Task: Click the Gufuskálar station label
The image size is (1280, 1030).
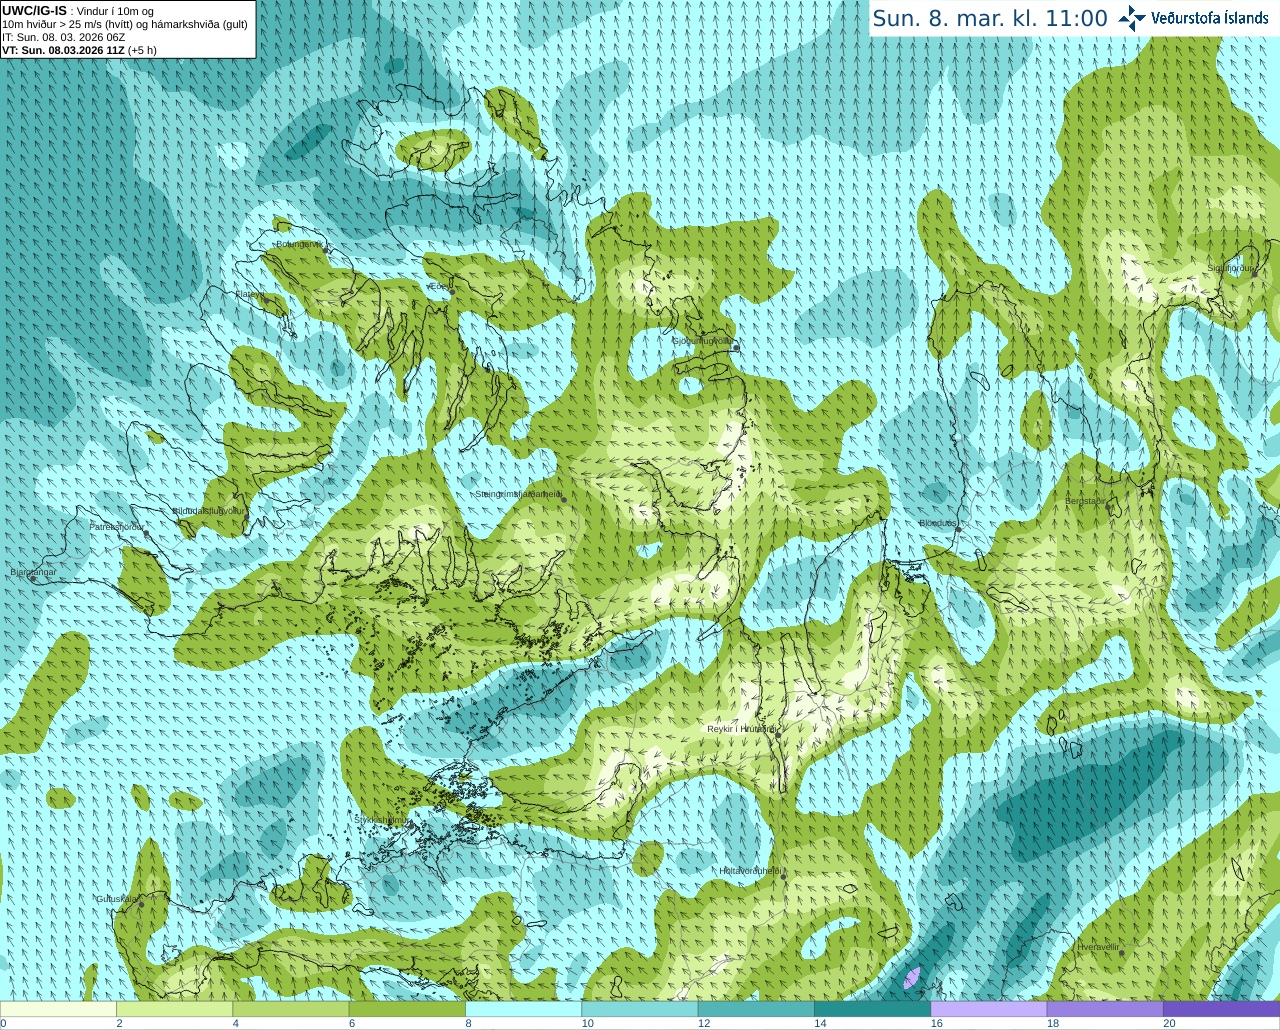Action: click(x=117, y=899)
